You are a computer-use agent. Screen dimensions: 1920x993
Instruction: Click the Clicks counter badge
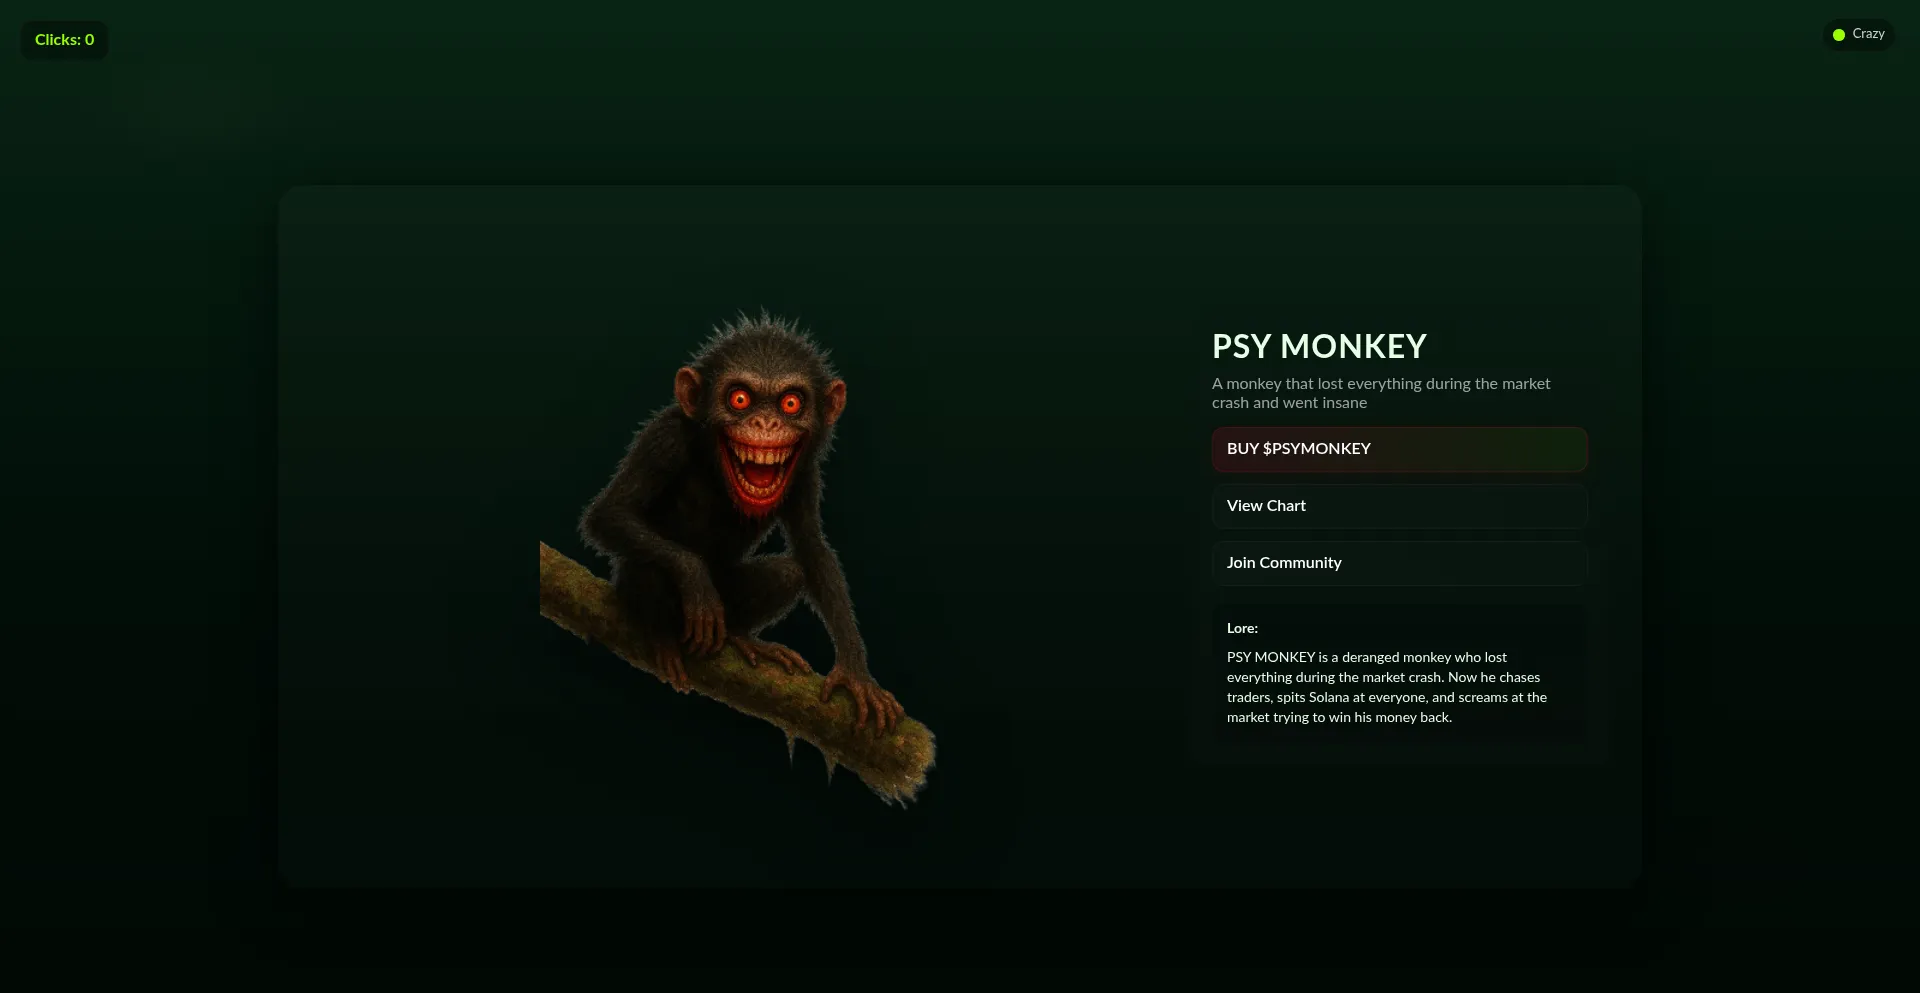click(x=64, y=40)
